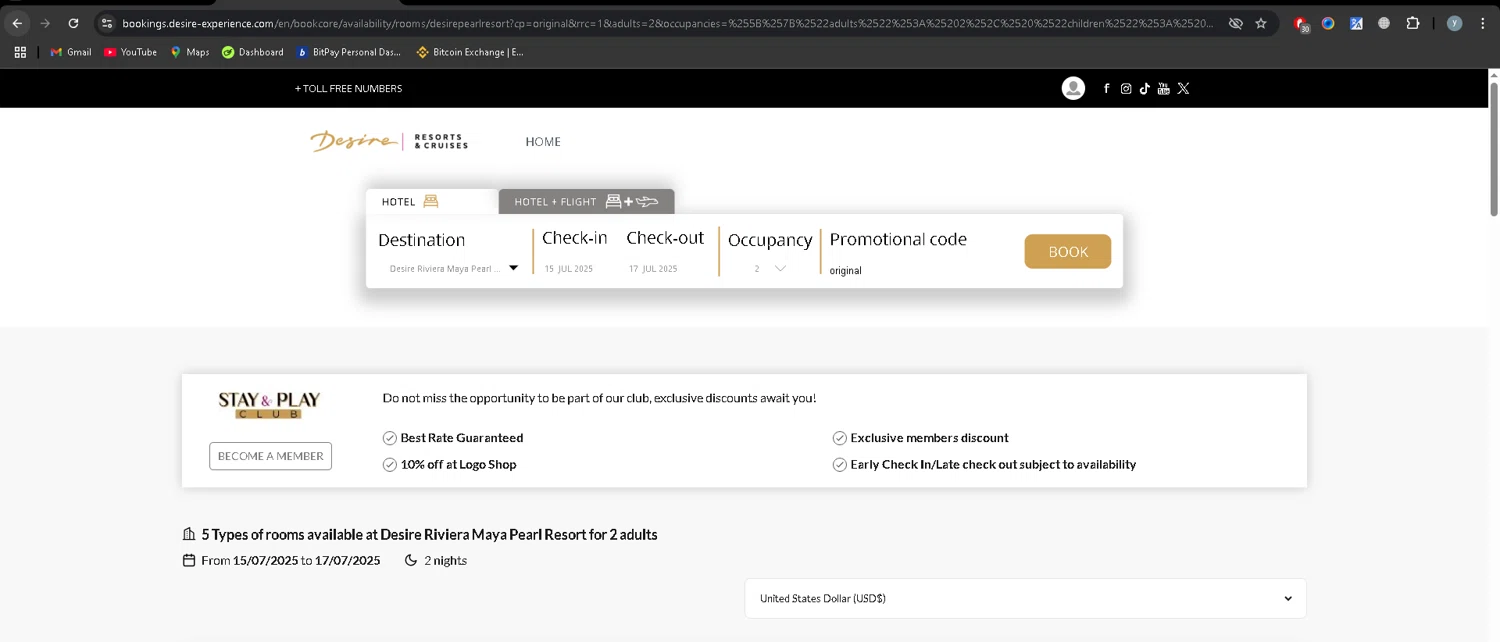Open the YouTube bookmark

point(131,52)
